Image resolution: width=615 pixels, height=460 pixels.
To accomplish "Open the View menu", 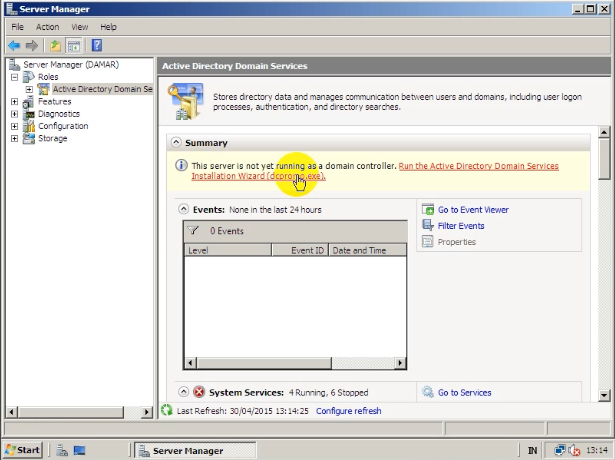I will tap(80, 27).
